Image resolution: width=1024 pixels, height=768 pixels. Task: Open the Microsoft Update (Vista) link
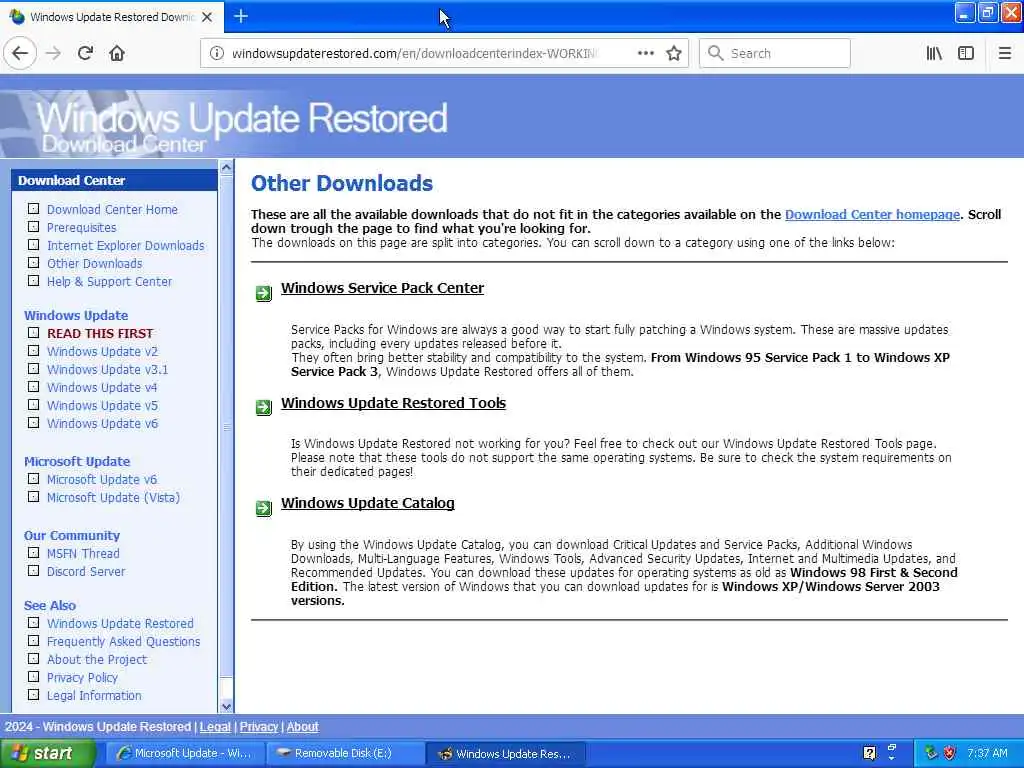tap(113, 497)
